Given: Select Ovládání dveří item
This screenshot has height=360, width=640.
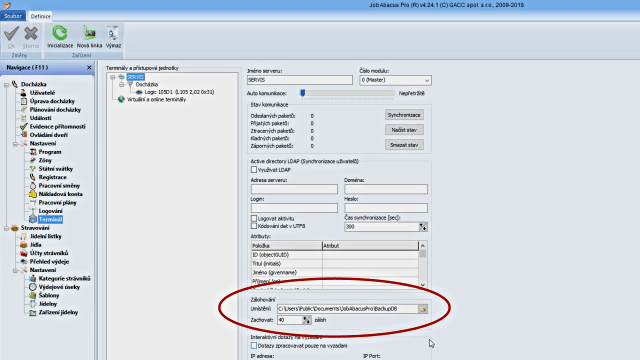Looking at the screenshot, I should pyautogui.click(x=49, y=135).
